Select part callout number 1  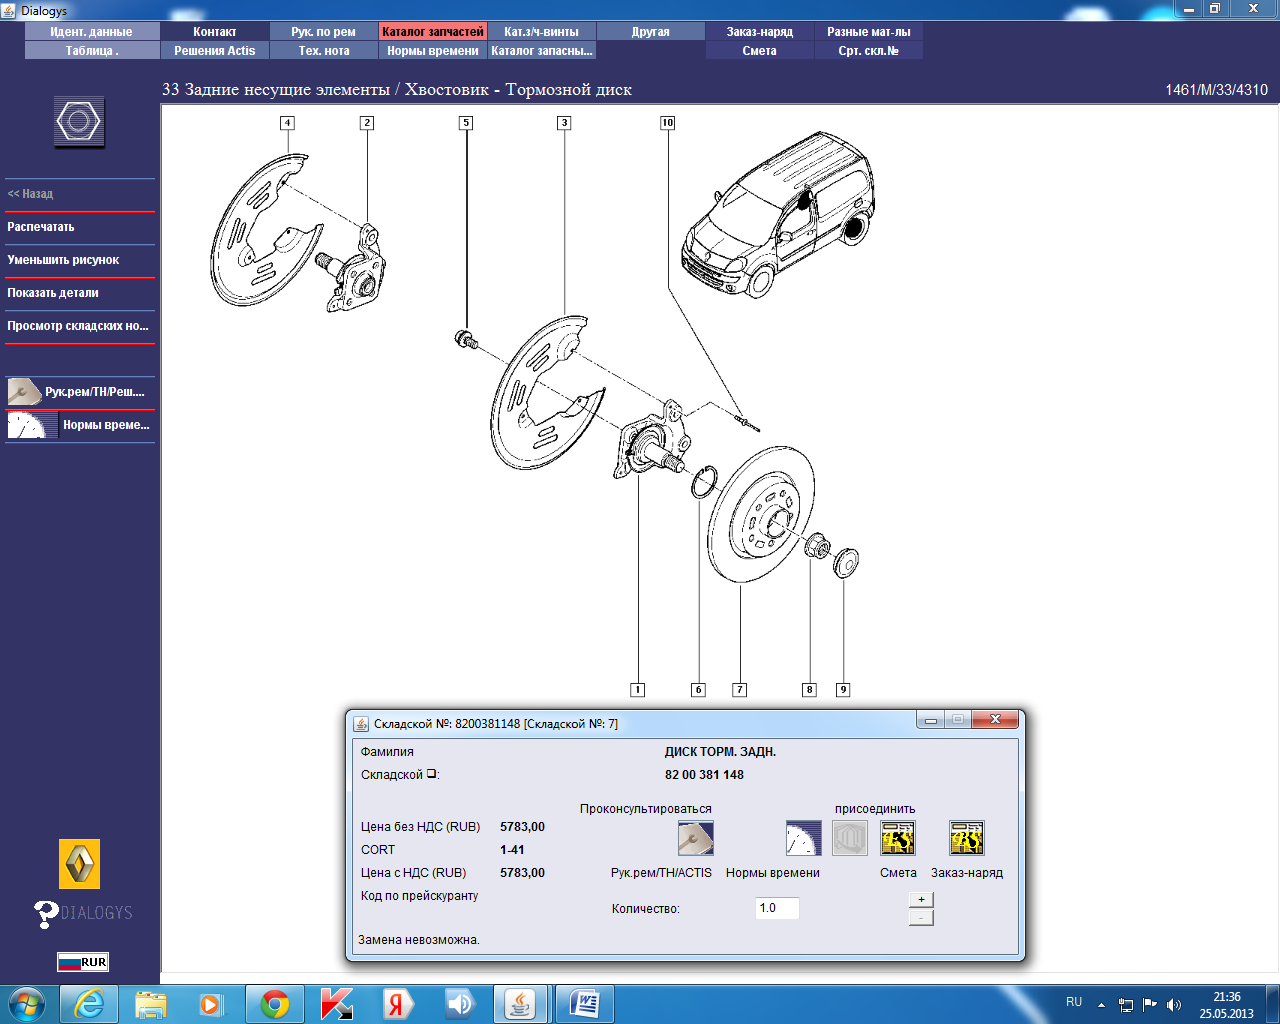coord(638,690)
